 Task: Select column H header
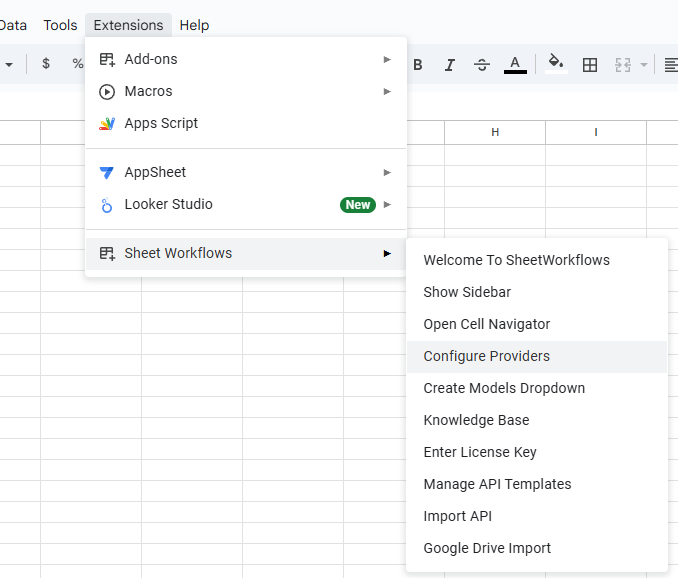(495, 132)
